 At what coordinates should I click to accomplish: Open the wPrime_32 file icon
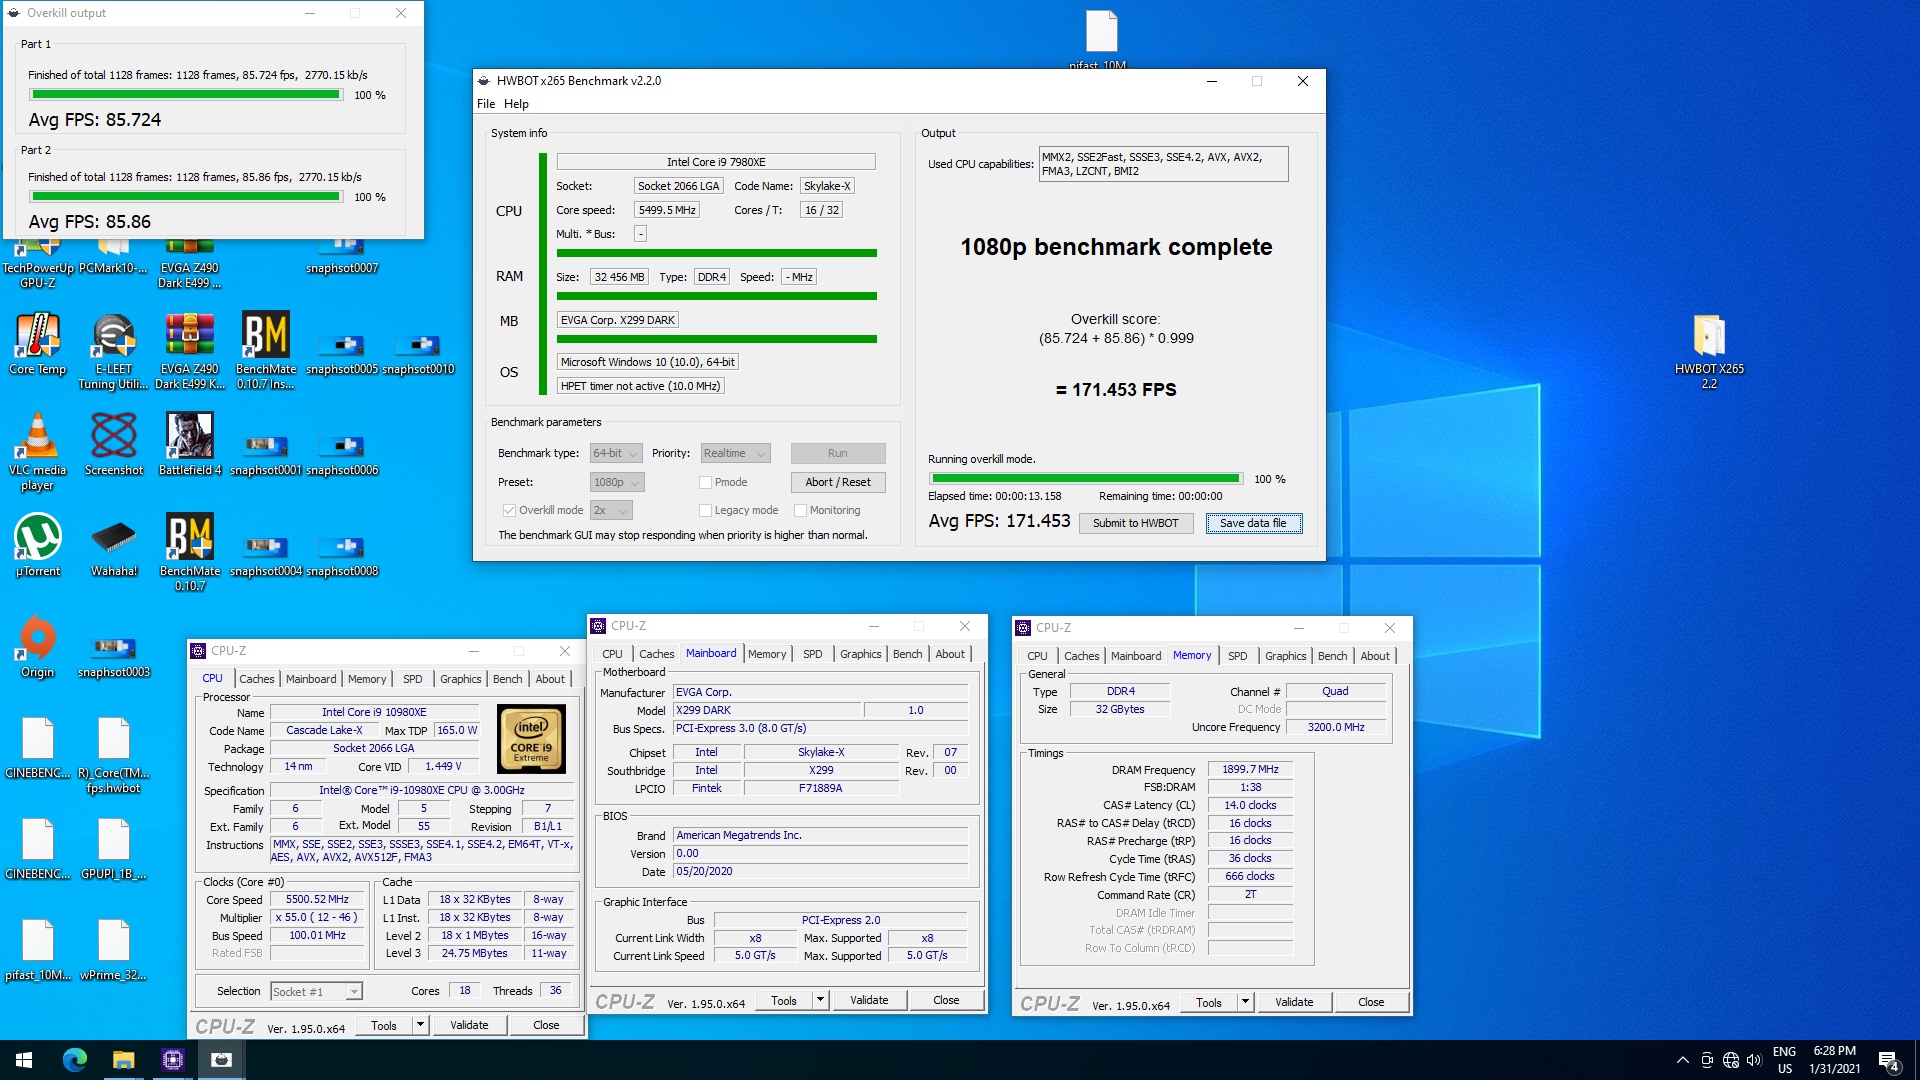114,949
